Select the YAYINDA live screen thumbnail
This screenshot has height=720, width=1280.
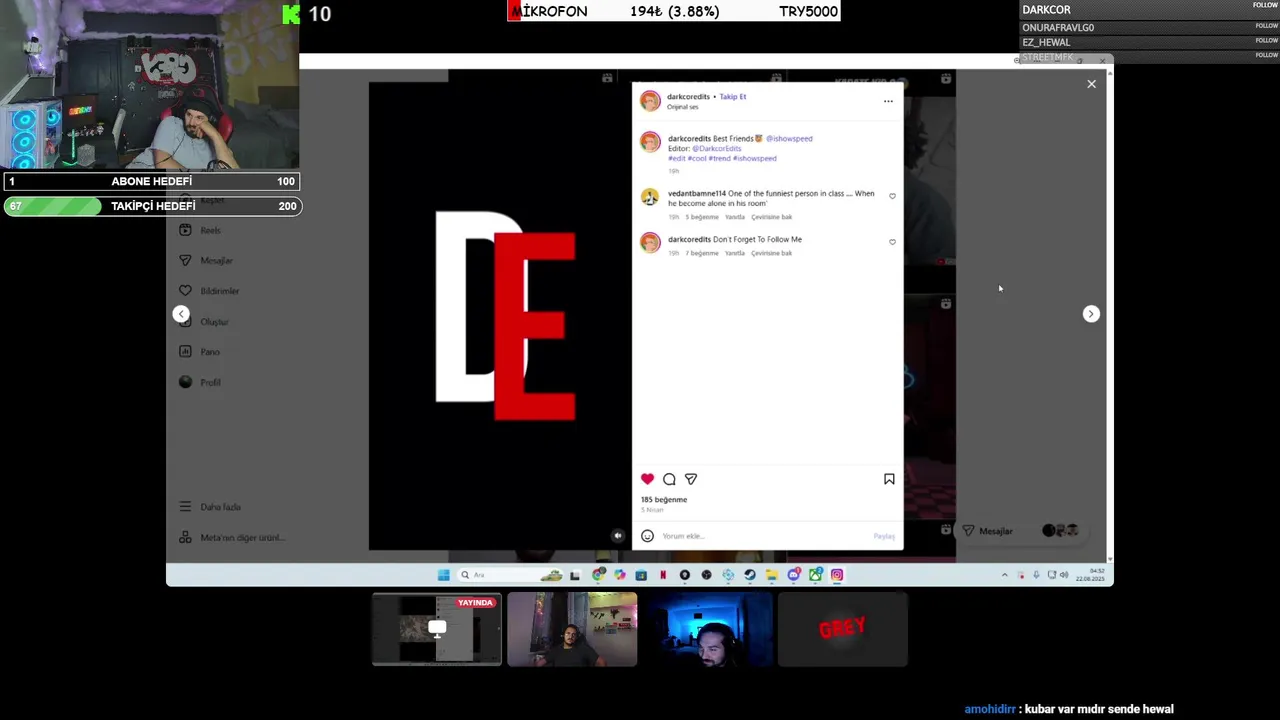point(437,629)
